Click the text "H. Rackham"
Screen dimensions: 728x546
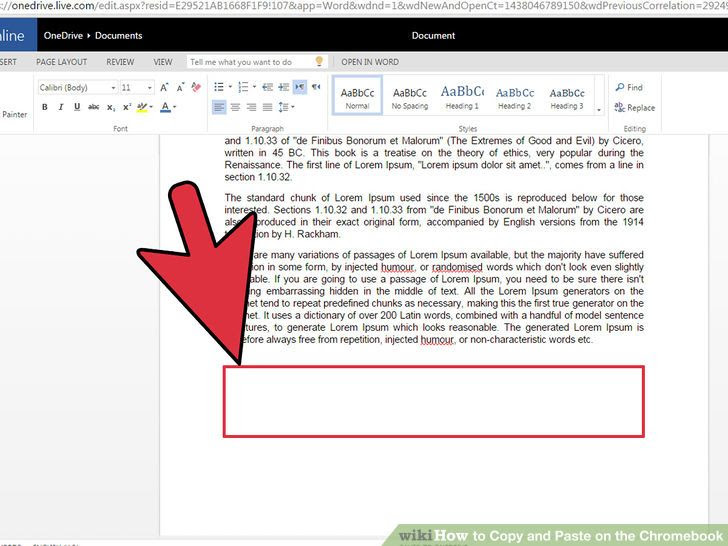pyautogui.click(x=312, y=234)
